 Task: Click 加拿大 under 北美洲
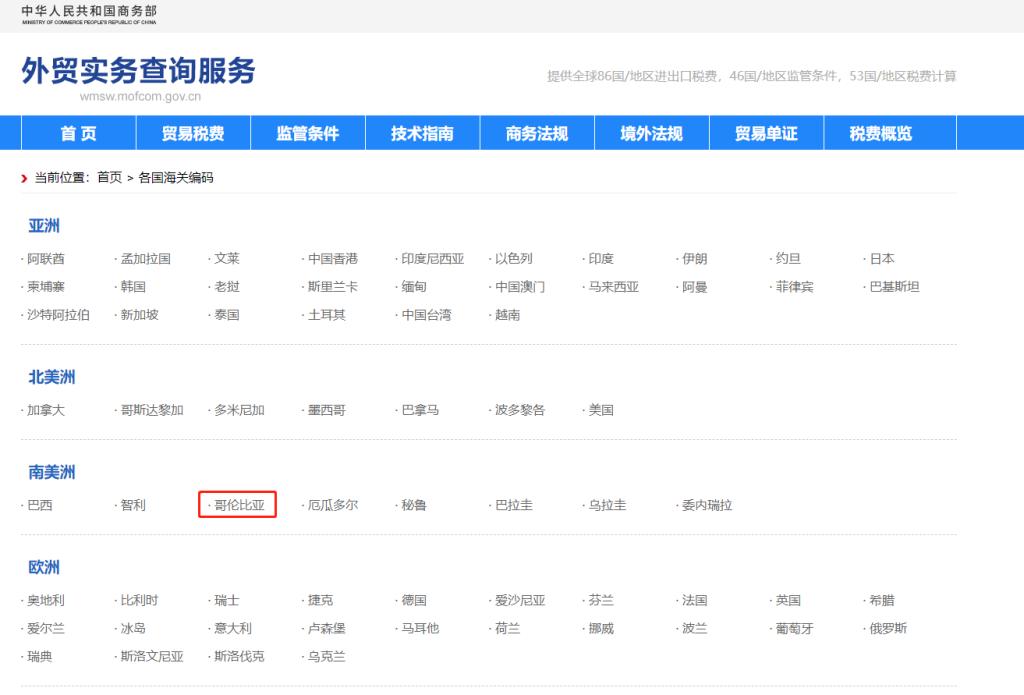46,410
